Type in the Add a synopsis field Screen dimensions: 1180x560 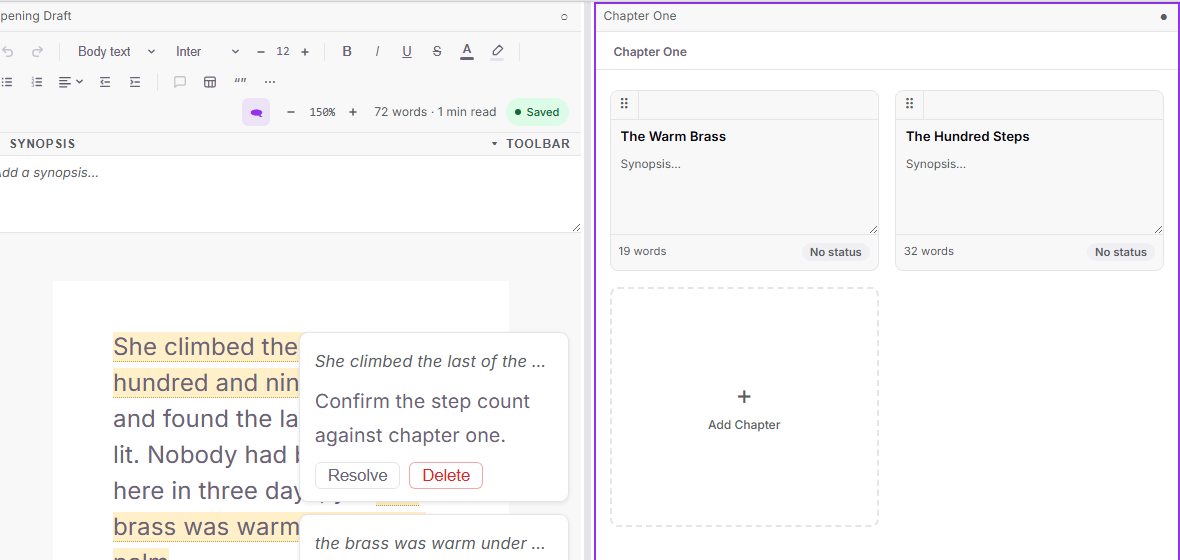[290, 194]
